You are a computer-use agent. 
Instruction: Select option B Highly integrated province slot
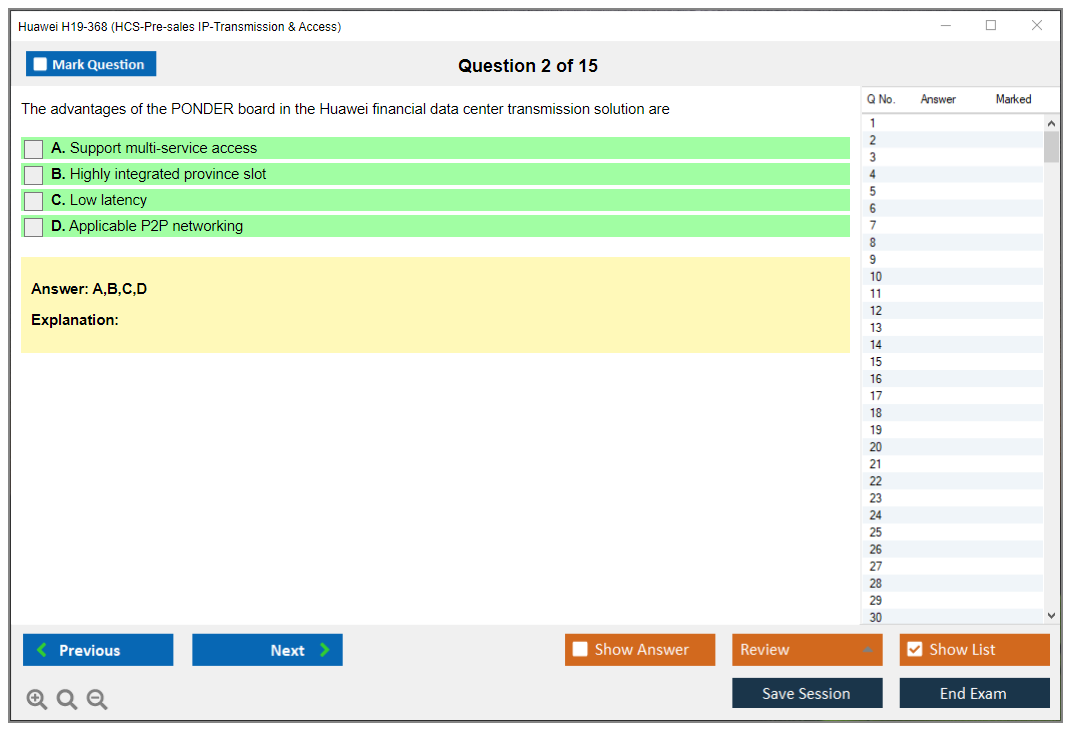34,175
